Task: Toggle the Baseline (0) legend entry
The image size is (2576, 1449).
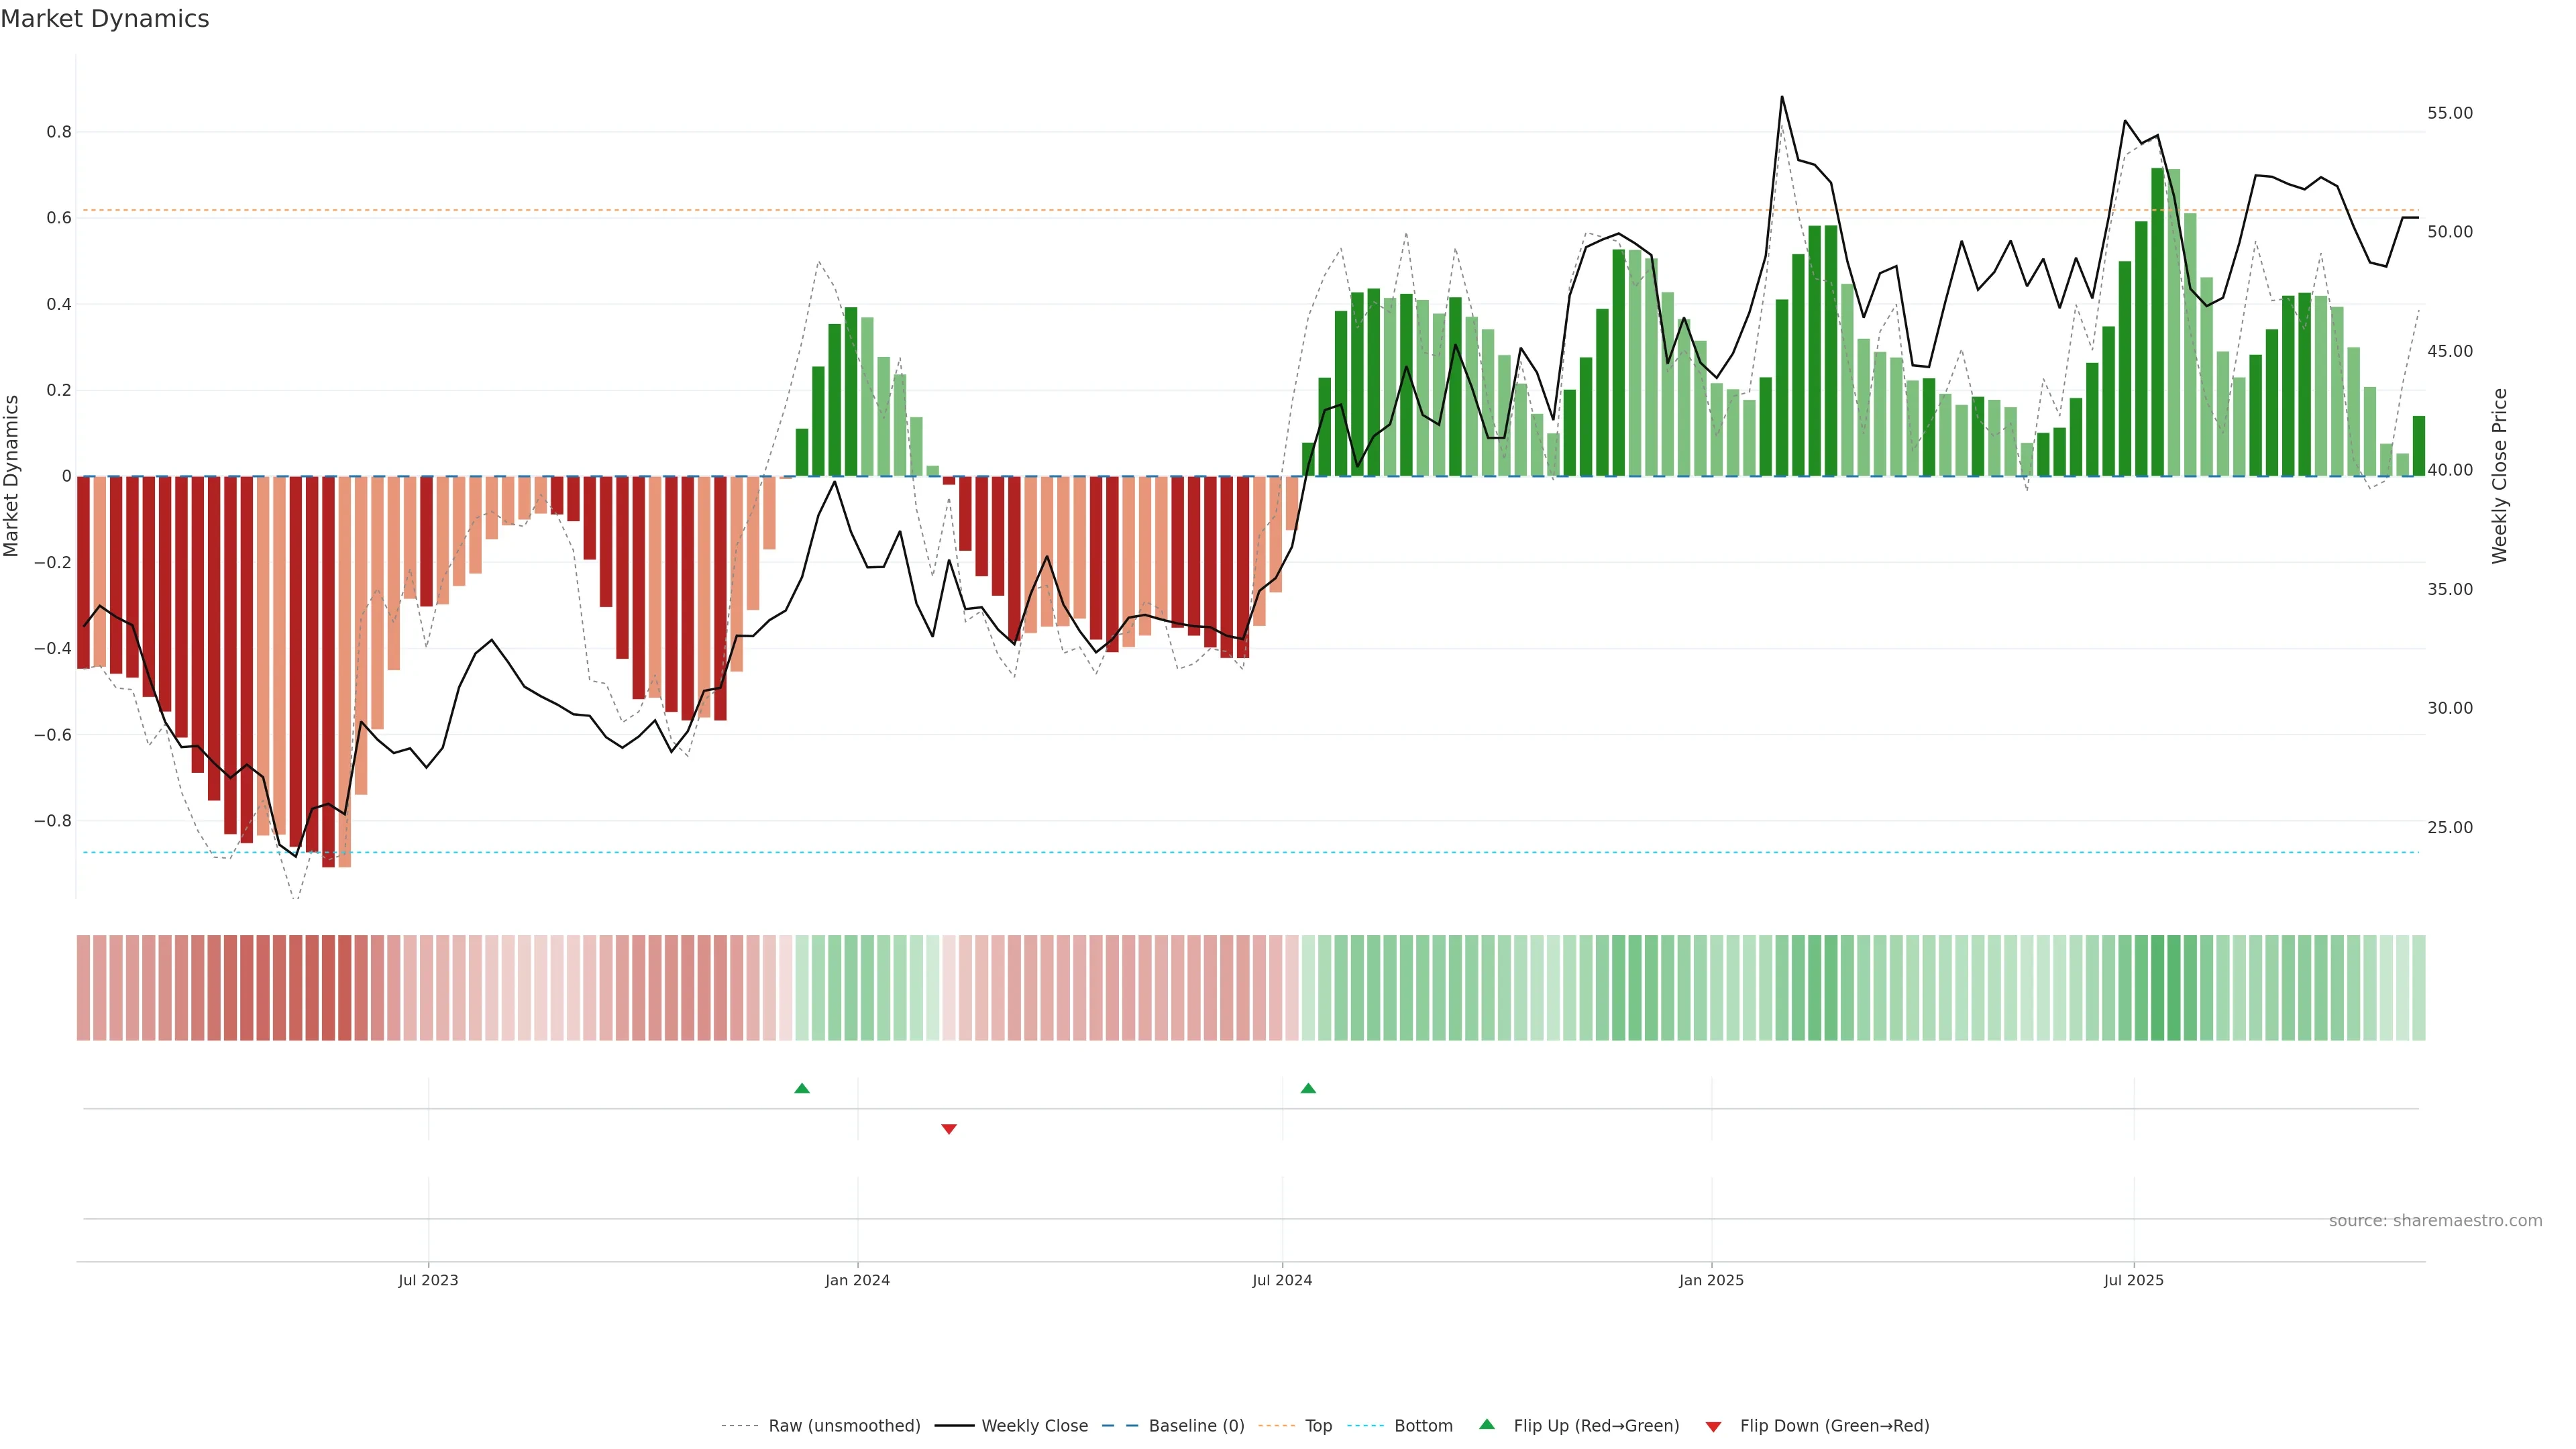Action: 1196,1425
